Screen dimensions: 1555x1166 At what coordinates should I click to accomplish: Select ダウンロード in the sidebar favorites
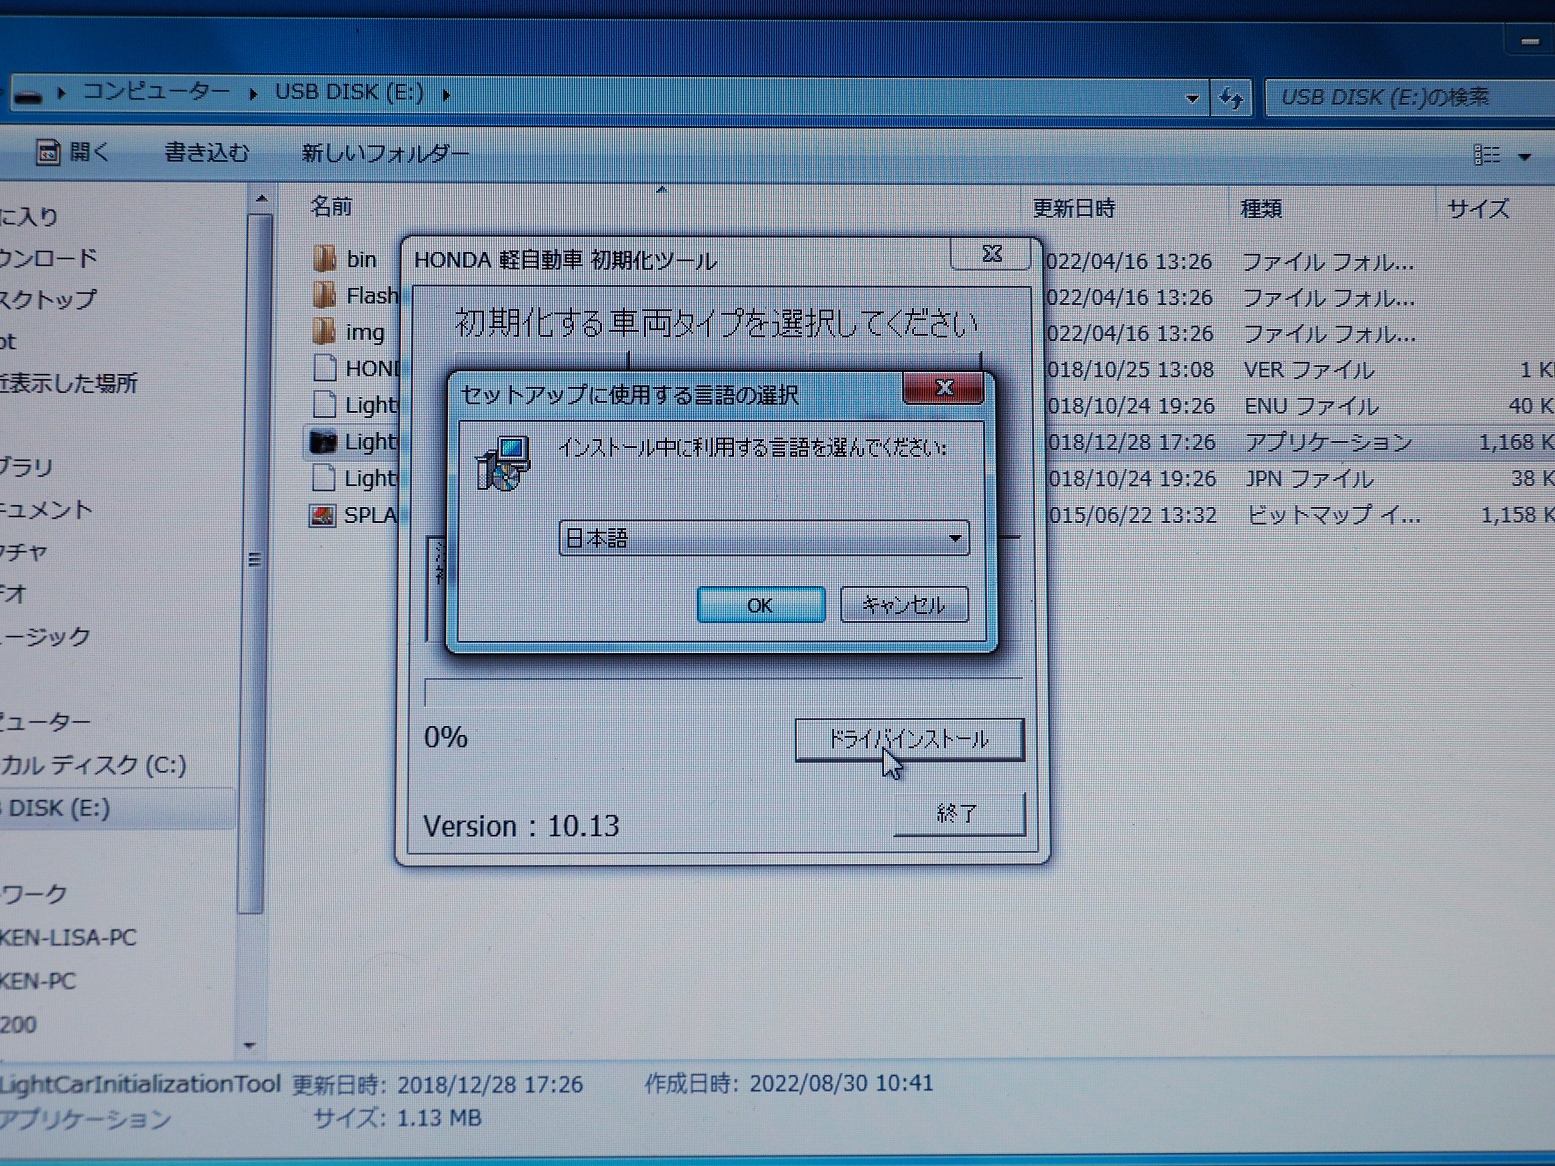pos(49,258)
